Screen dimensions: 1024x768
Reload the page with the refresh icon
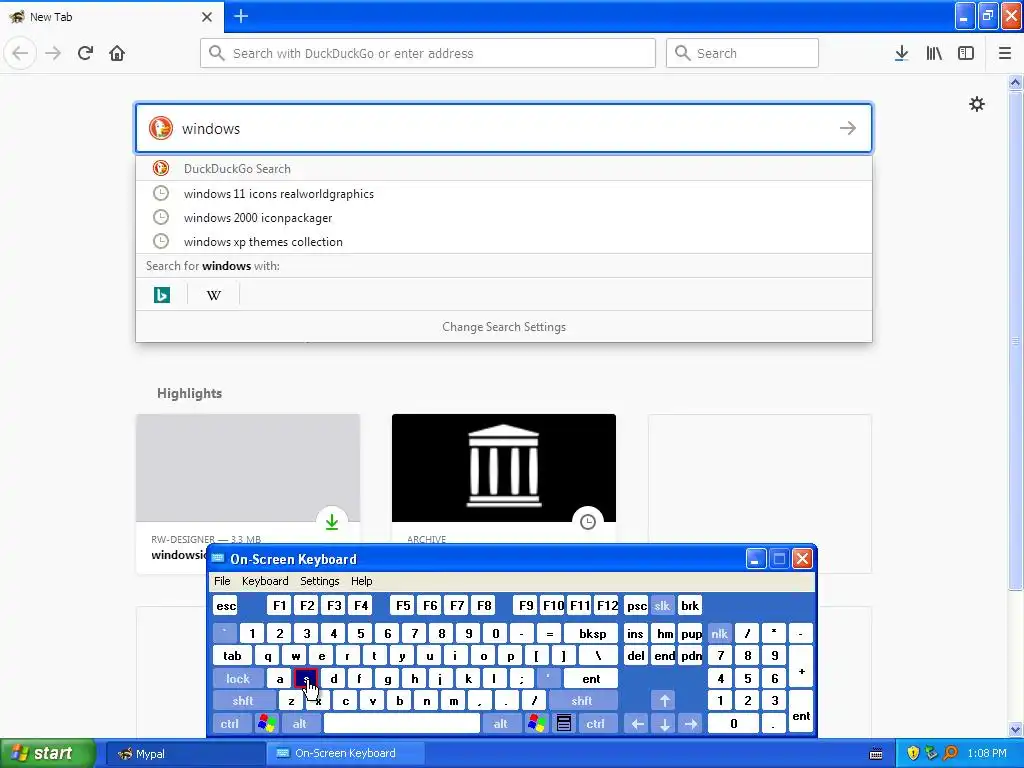tap(85, 53)
